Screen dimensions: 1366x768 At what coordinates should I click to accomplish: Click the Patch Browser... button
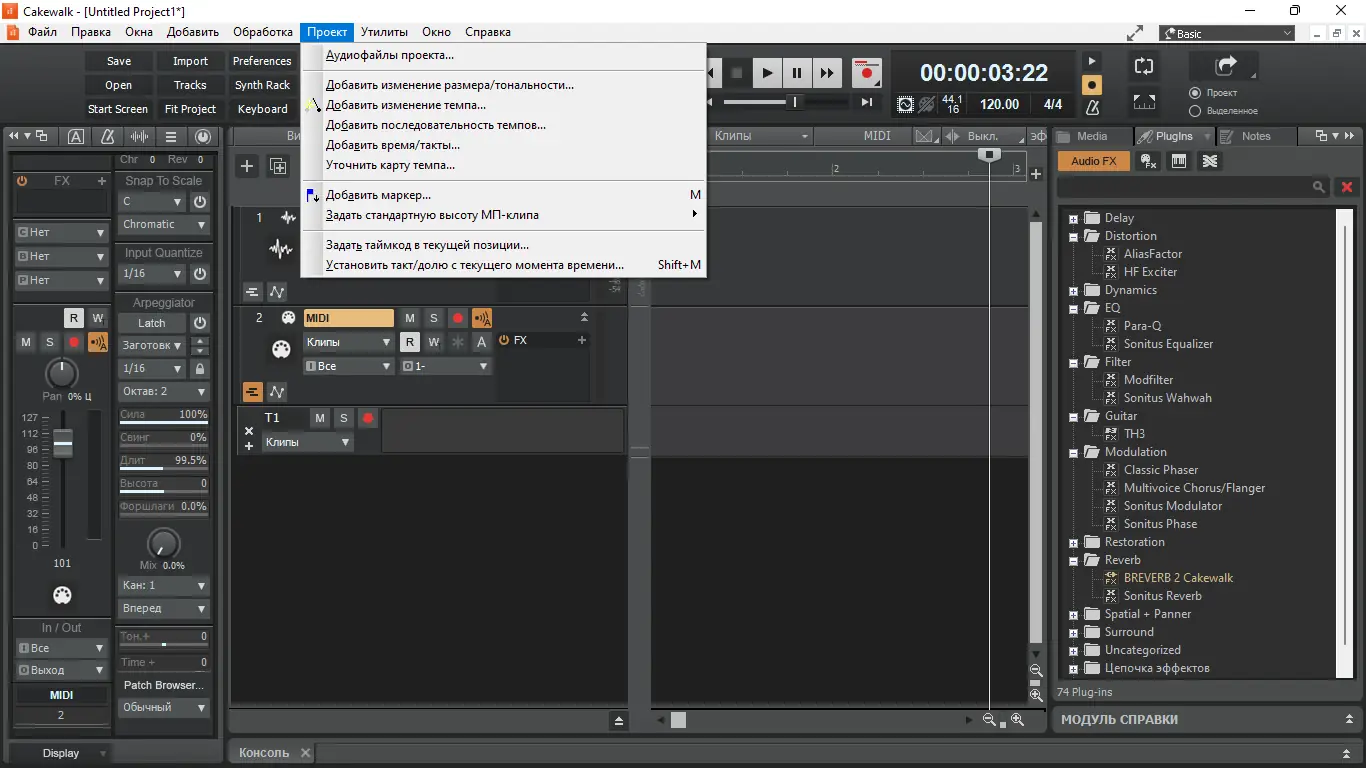coord(164,686)
